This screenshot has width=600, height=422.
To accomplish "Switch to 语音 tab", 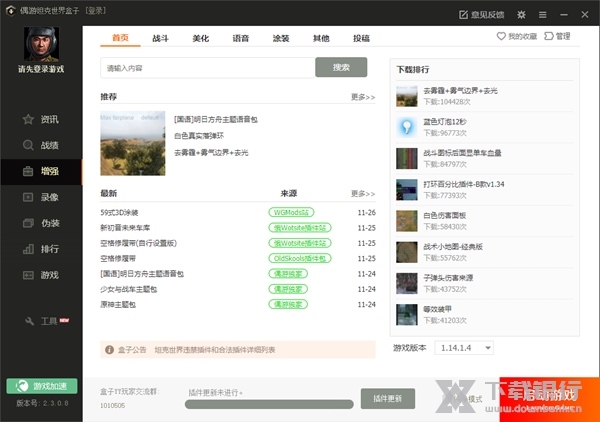I will point(241,38).
